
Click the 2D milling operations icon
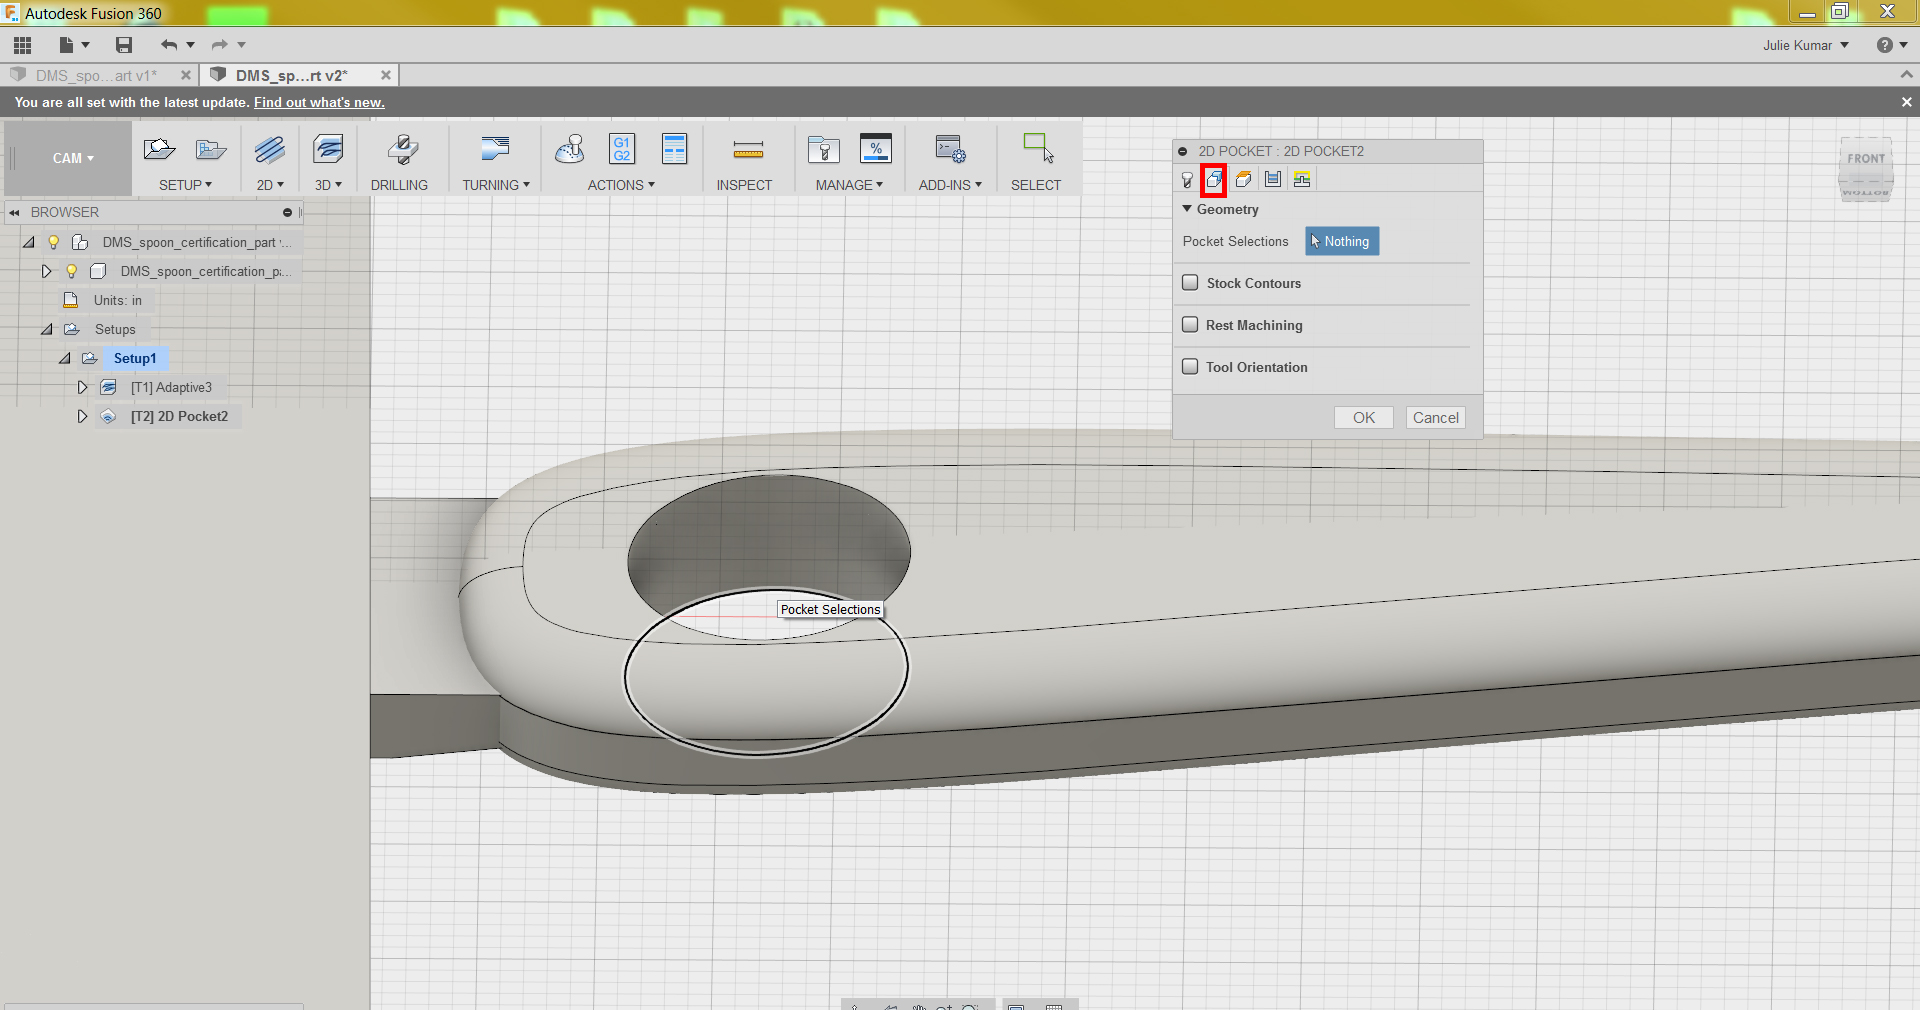pyautogui.click(x=270, y=150)
